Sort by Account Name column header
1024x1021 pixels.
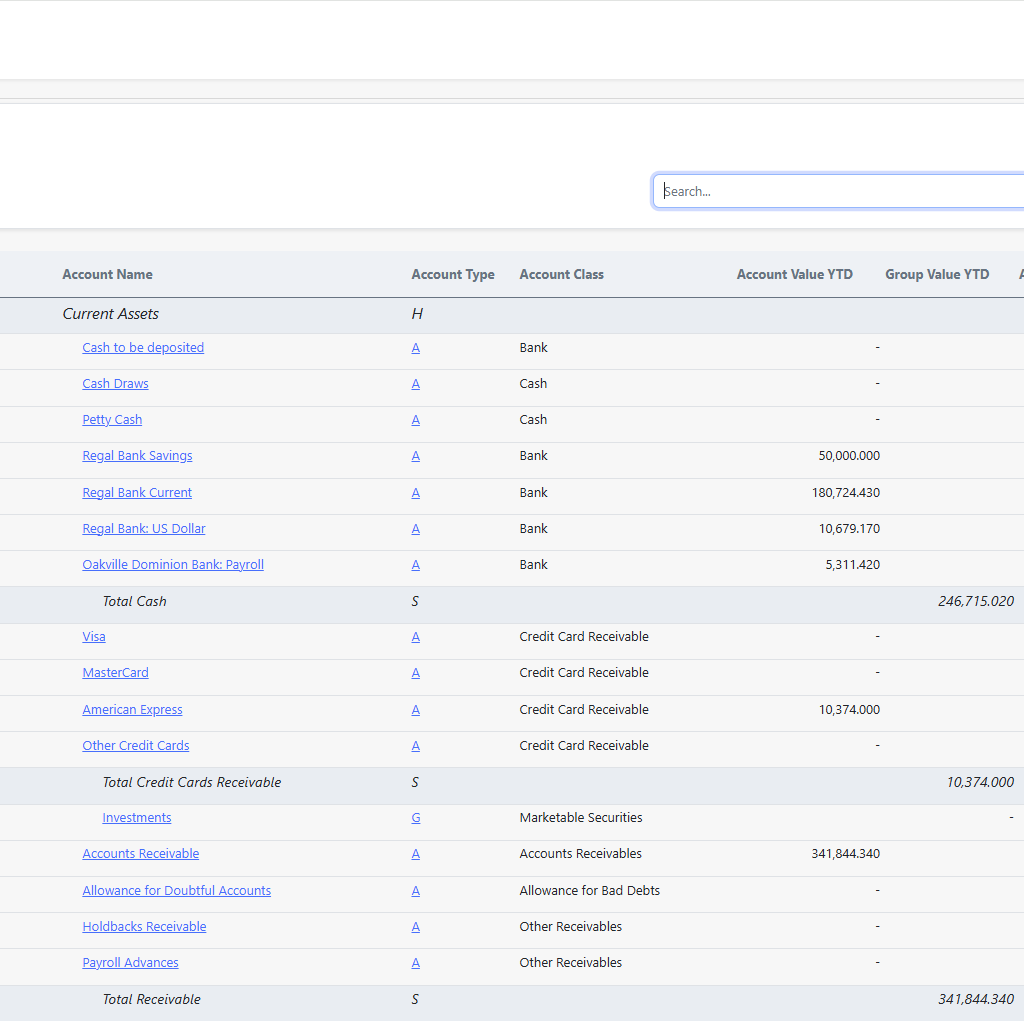click(107, 274)
